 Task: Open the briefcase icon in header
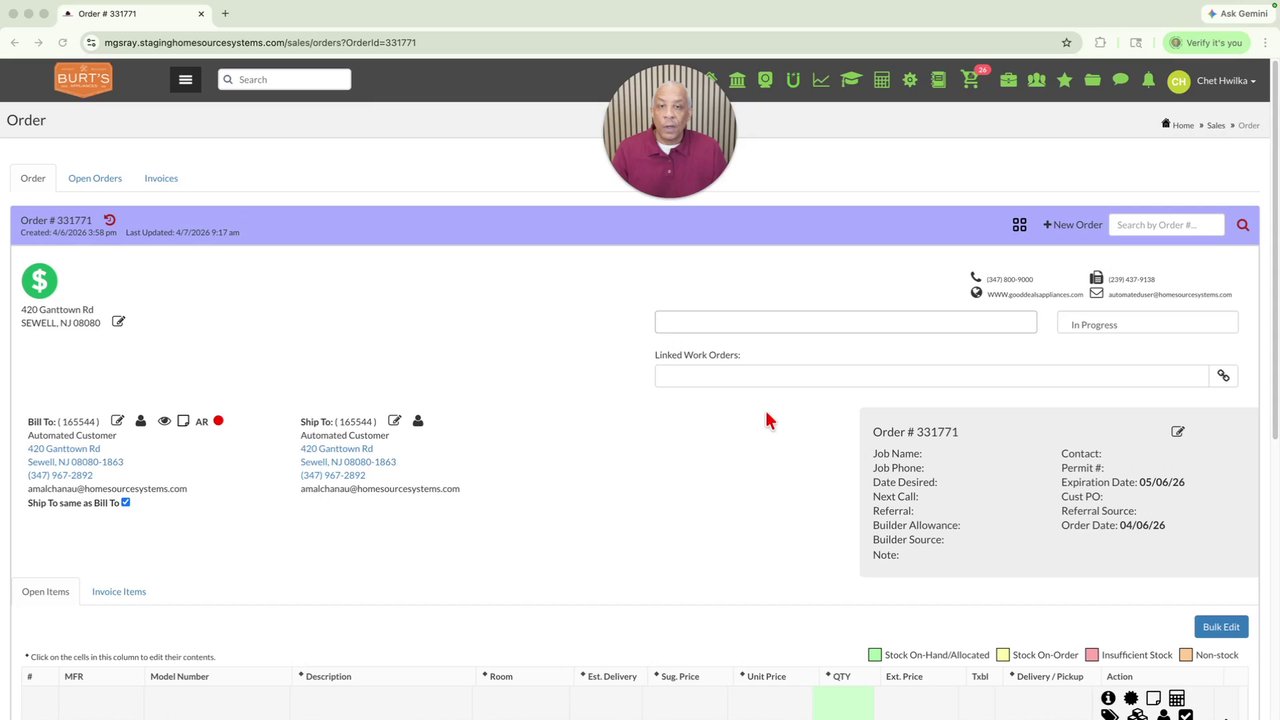click(x=1008, y=80)
